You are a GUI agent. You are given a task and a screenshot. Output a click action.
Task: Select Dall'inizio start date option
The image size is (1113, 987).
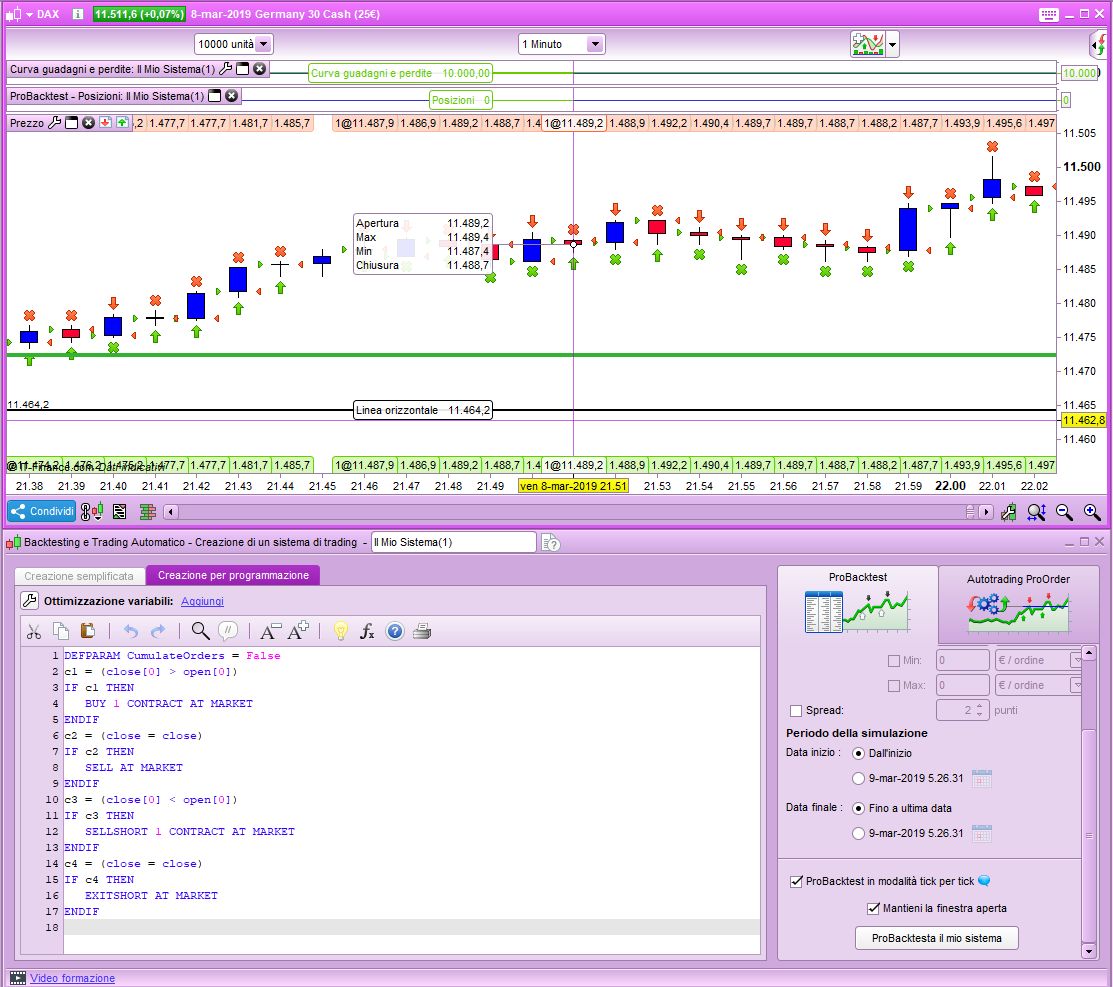[x=859, y=753]
